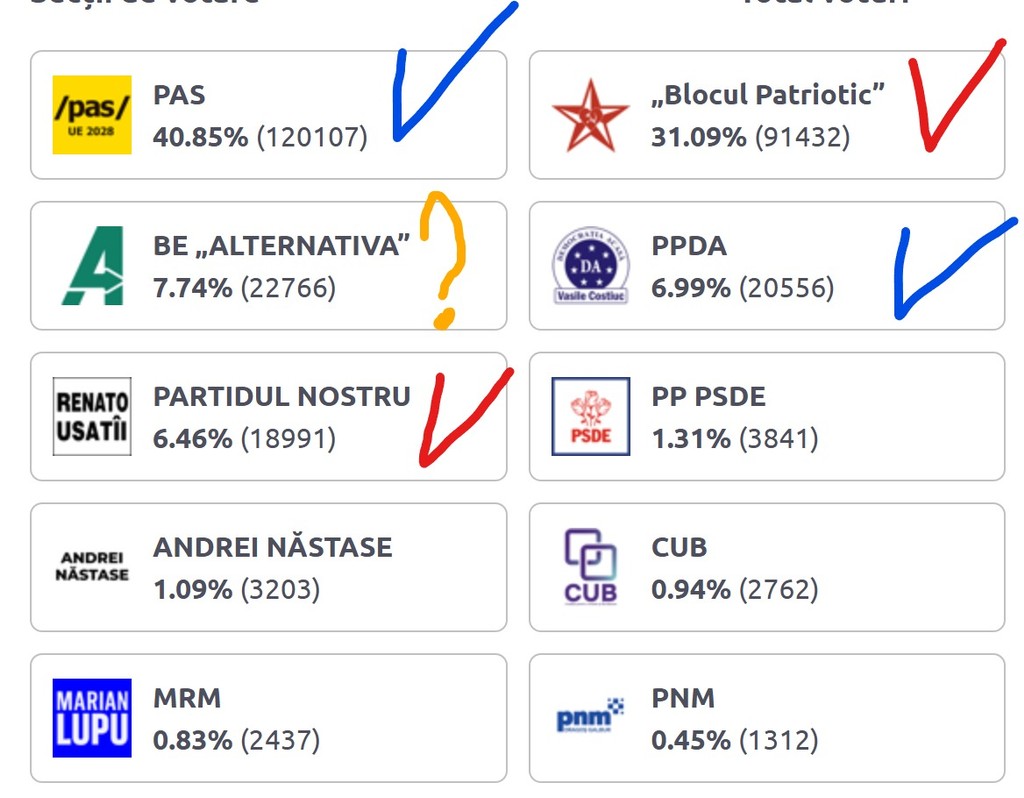Viewport: 1024px width, 798px height.
Task: Select the PARTIDUL NOSTRU title text
Action: point(281,397)
